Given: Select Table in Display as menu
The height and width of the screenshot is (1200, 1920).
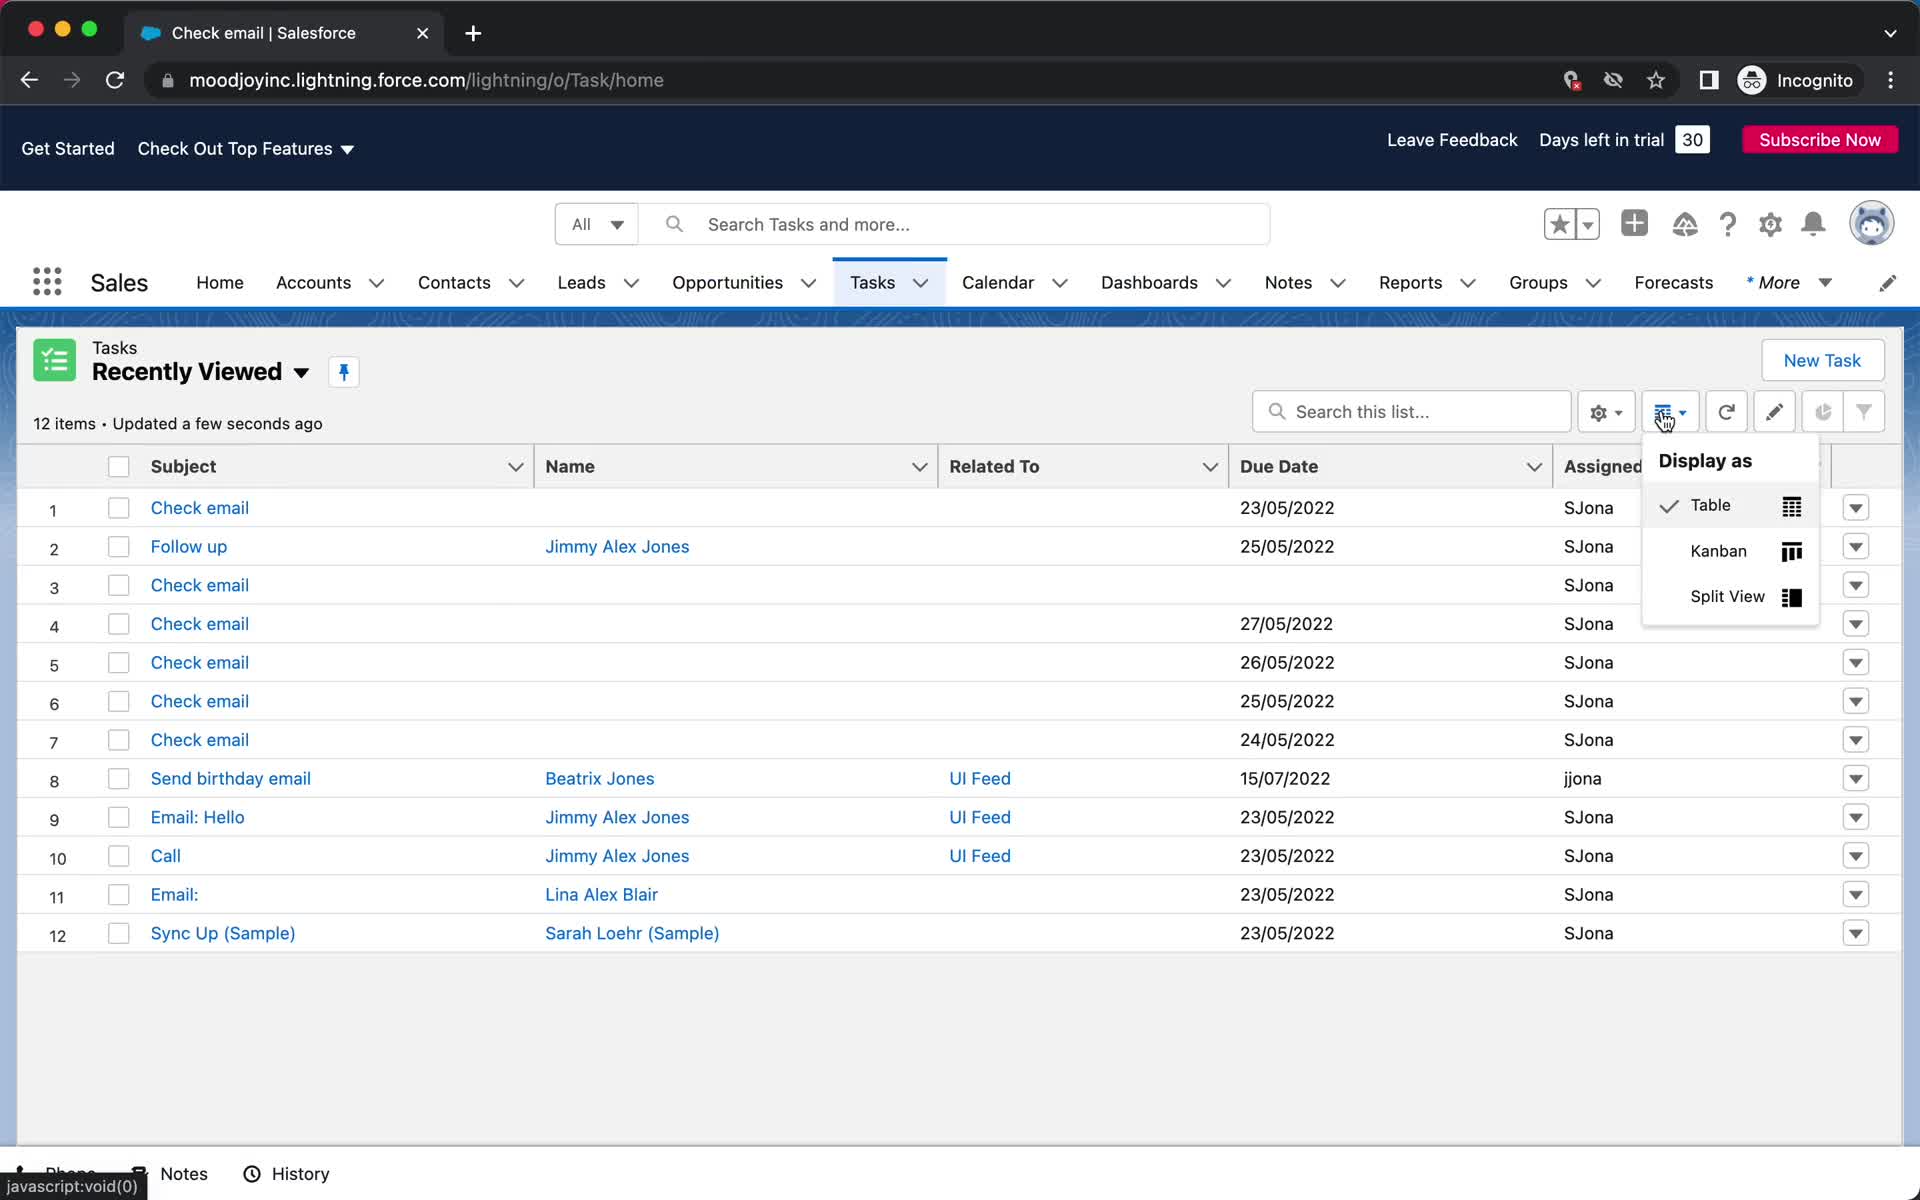Looking at the screenshot, I should (x=1730, y=506).
